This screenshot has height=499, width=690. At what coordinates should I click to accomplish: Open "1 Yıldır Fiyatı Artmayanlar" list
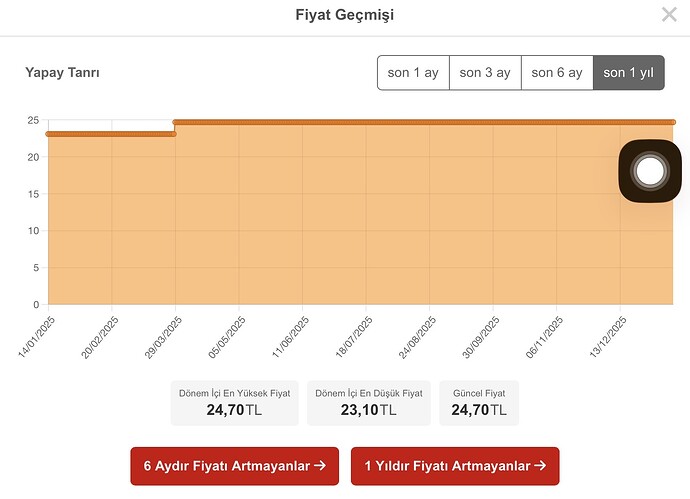click(454, 466)
